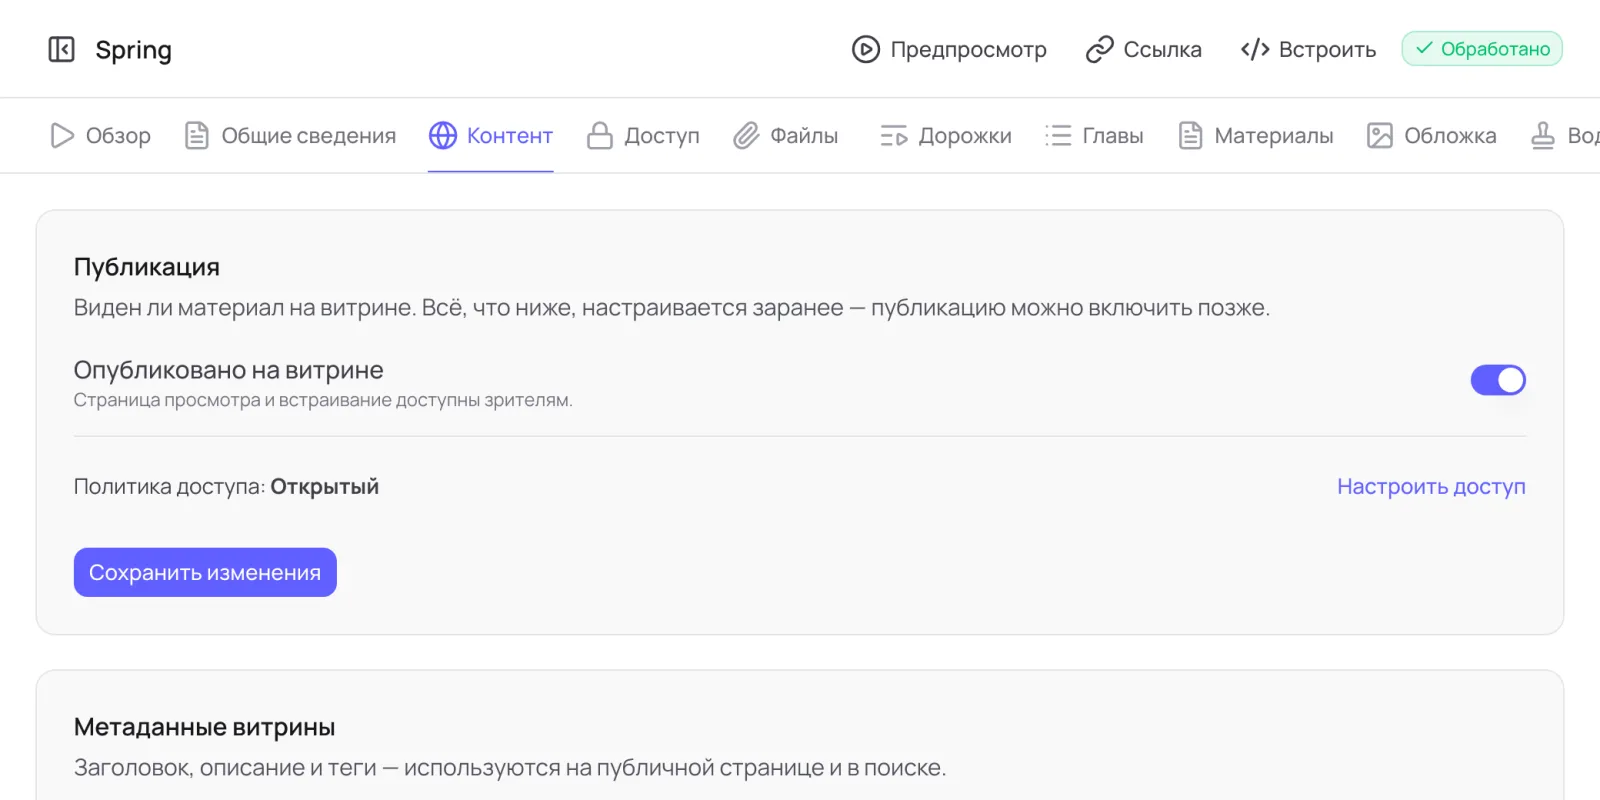Click the Ссылка chain icon
This screenshot has width=1600, height=800.
(x=1100, y=49)
